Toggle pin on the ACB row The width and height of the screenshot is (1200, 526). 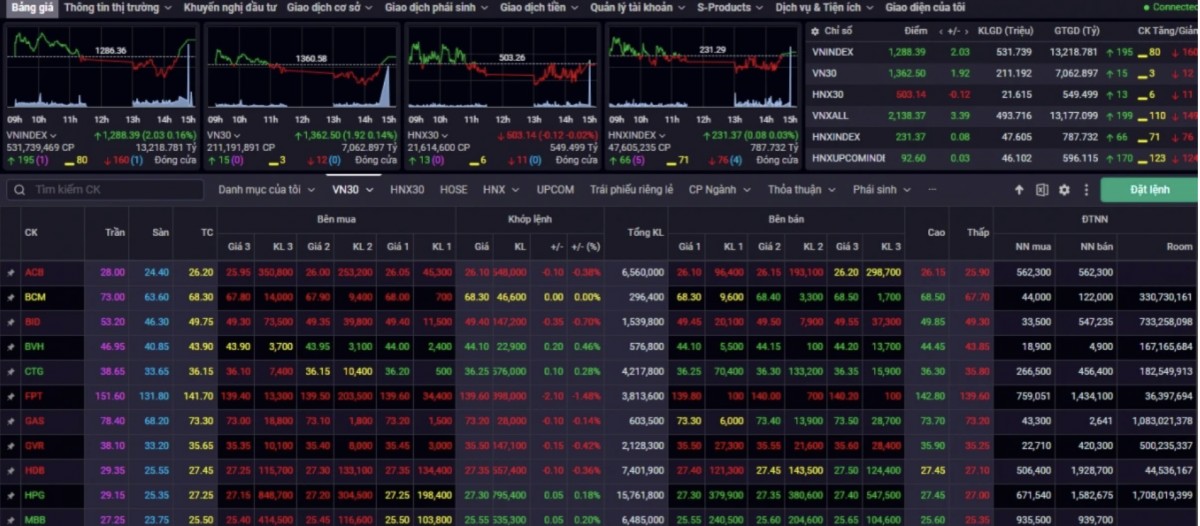coord(11,272)
